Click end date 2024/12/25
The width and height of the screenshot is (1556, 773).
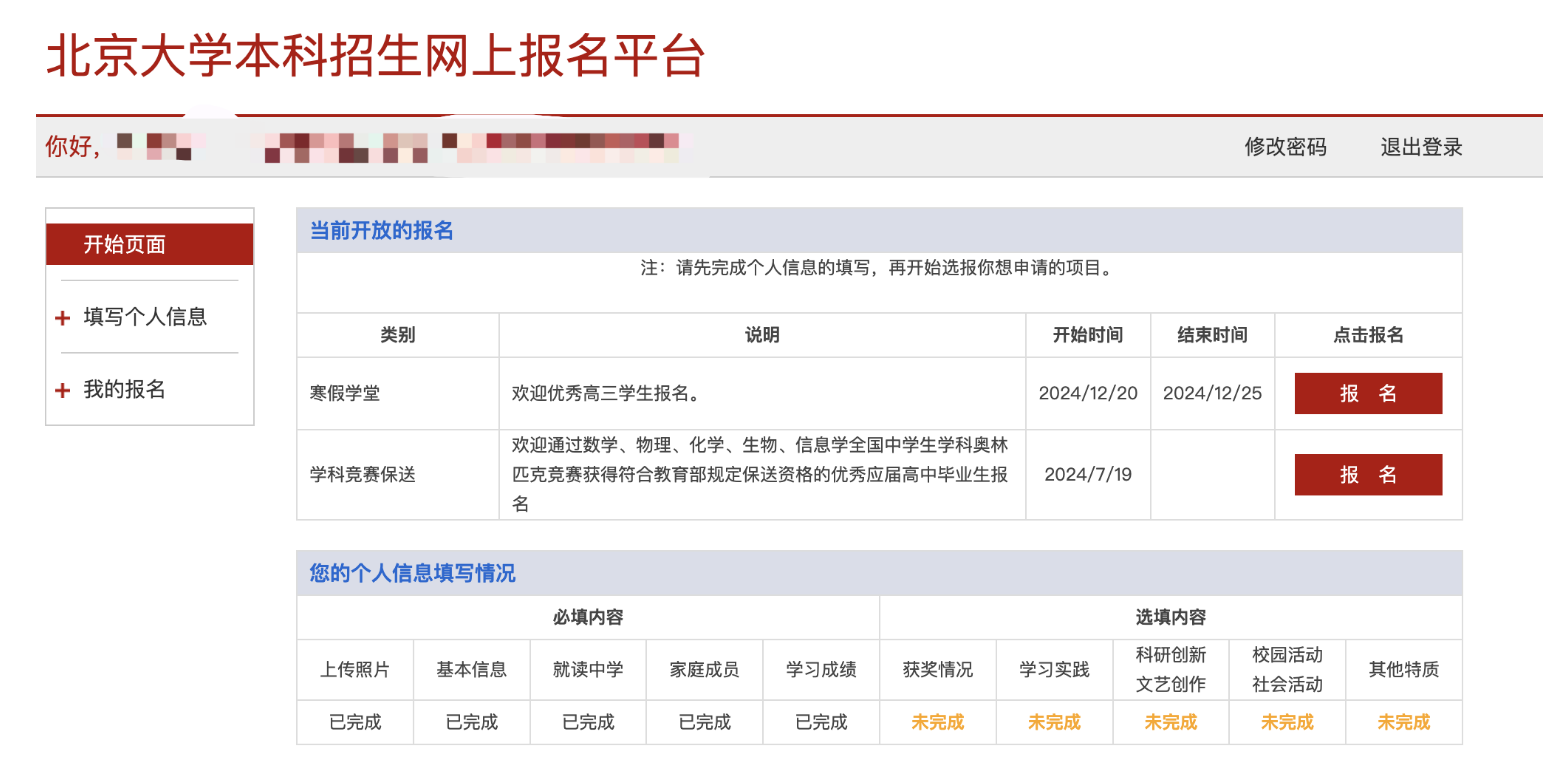click(x=1212, y=393)
